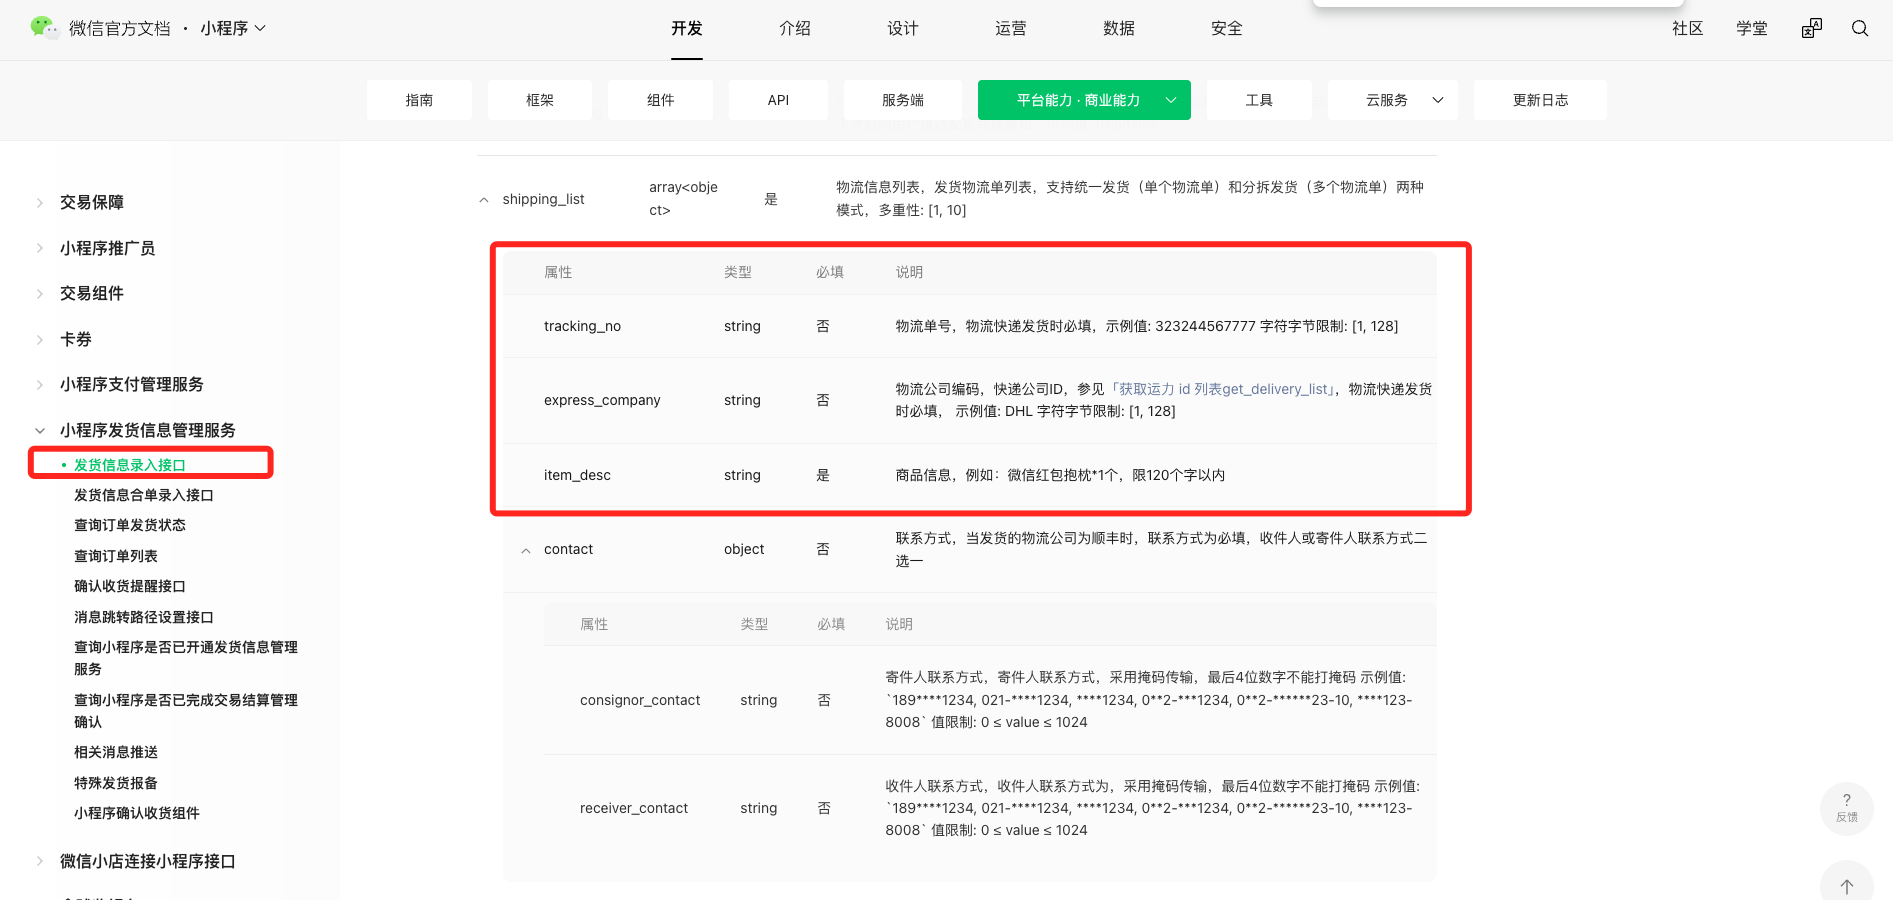Select 查询小程序是否已开通发货信息管理服务 in sidebar
The height and width of the screenshot is (900, 1893).
click(x=186, y=658)
